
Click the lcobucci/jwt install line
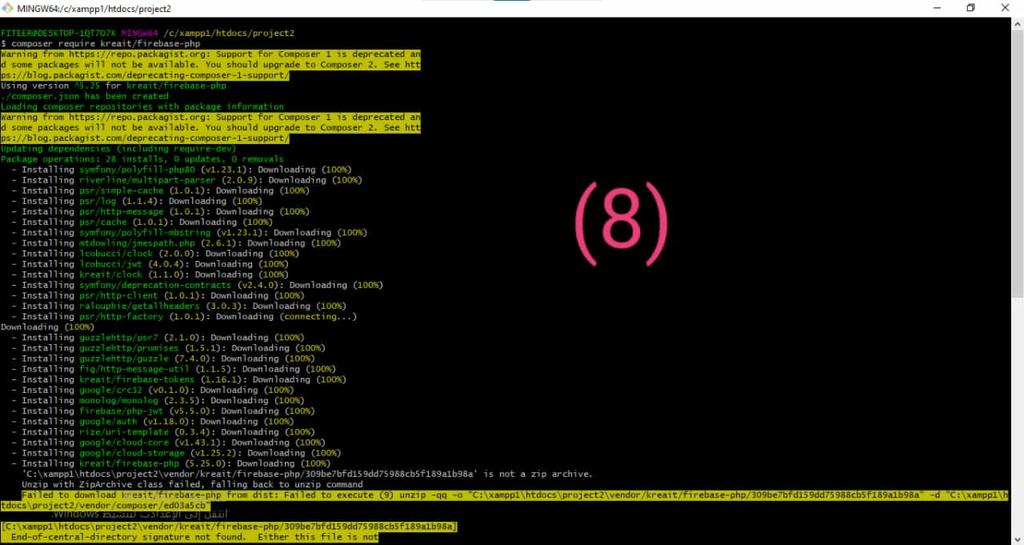click(x=150, y=264)
